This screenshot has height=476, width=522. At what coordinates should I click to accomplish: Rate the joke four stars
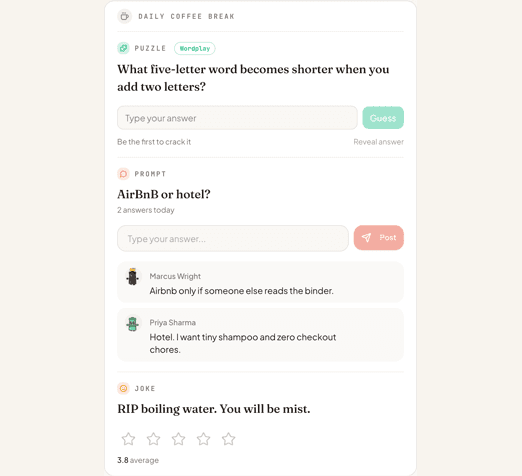click(x=203, y=439)
